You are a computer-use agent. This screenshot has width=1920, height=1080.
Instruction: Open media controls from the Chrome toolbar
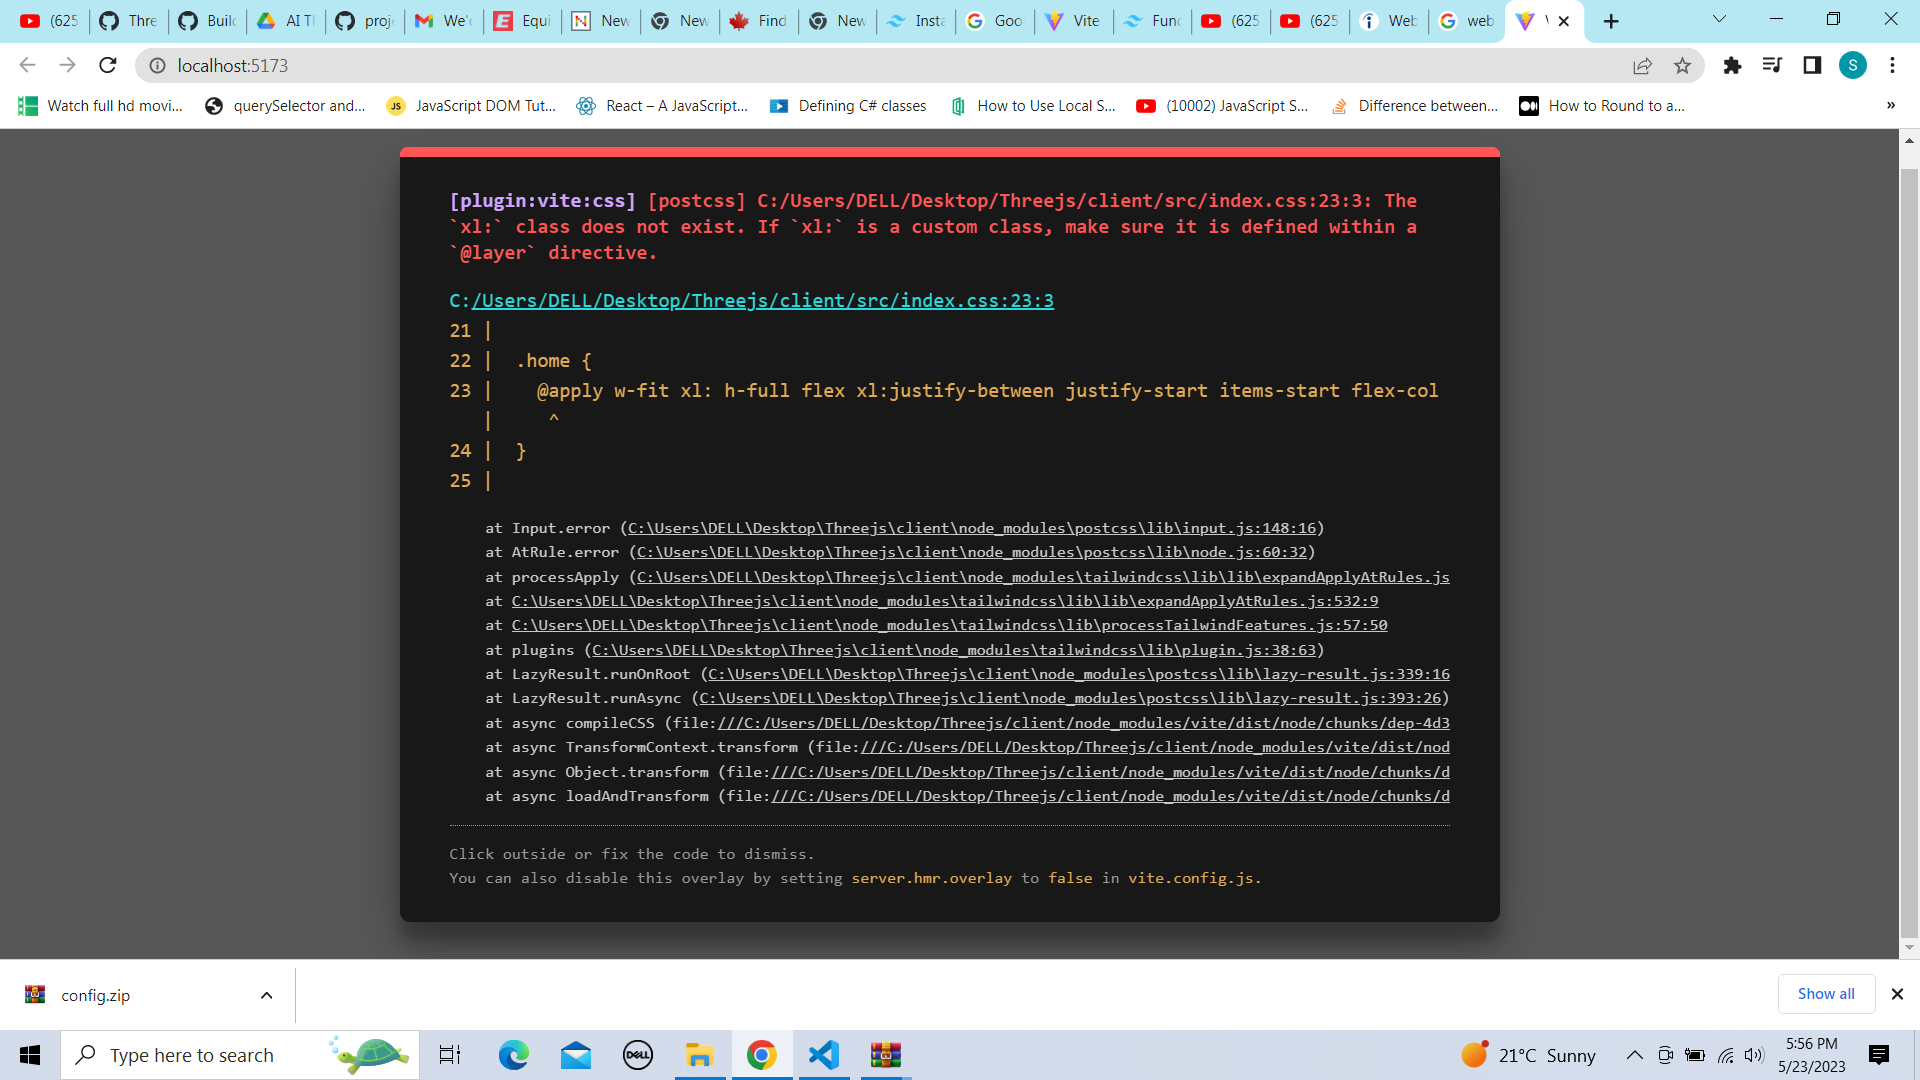coord(1772,65)
